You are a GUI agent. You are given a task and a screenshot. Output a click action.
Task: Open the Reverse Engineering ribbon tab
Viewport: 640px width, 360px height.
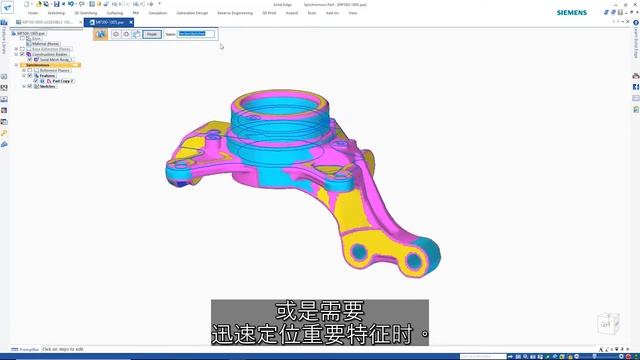(x=235, y=13)
